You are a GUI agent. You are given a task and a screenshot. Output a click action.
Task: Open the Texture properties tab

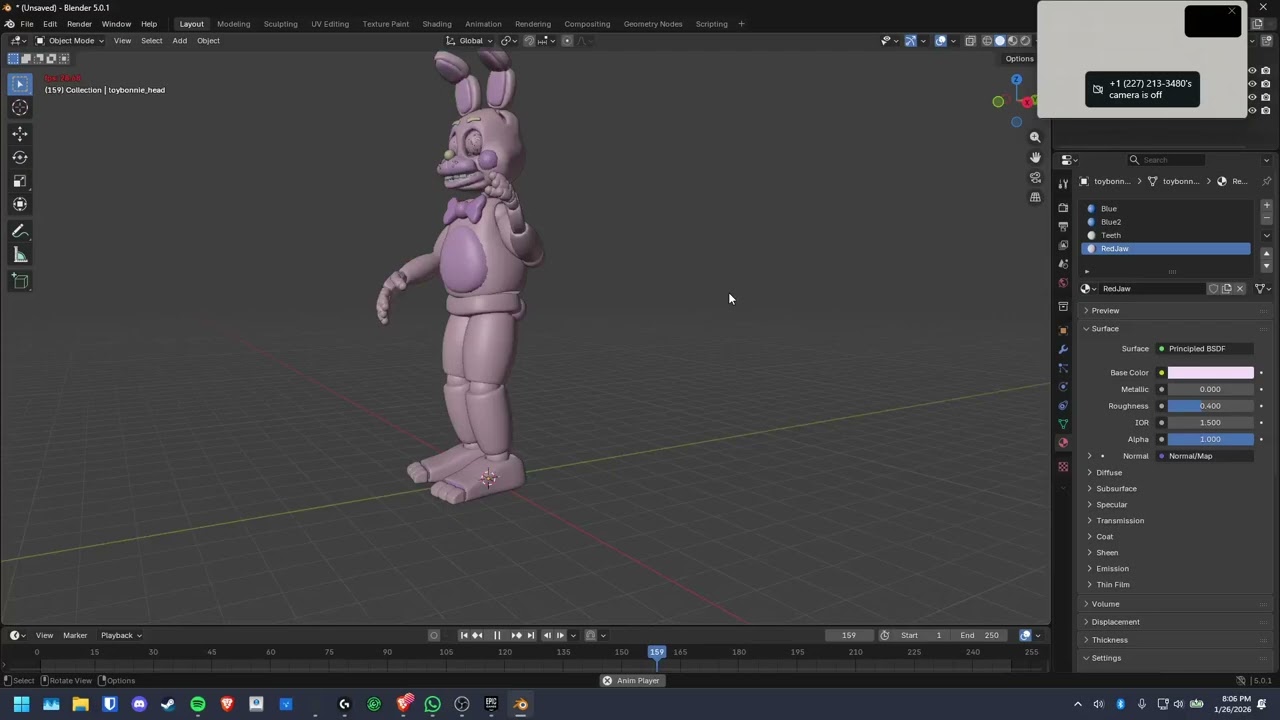click(x=1063, y=467)
